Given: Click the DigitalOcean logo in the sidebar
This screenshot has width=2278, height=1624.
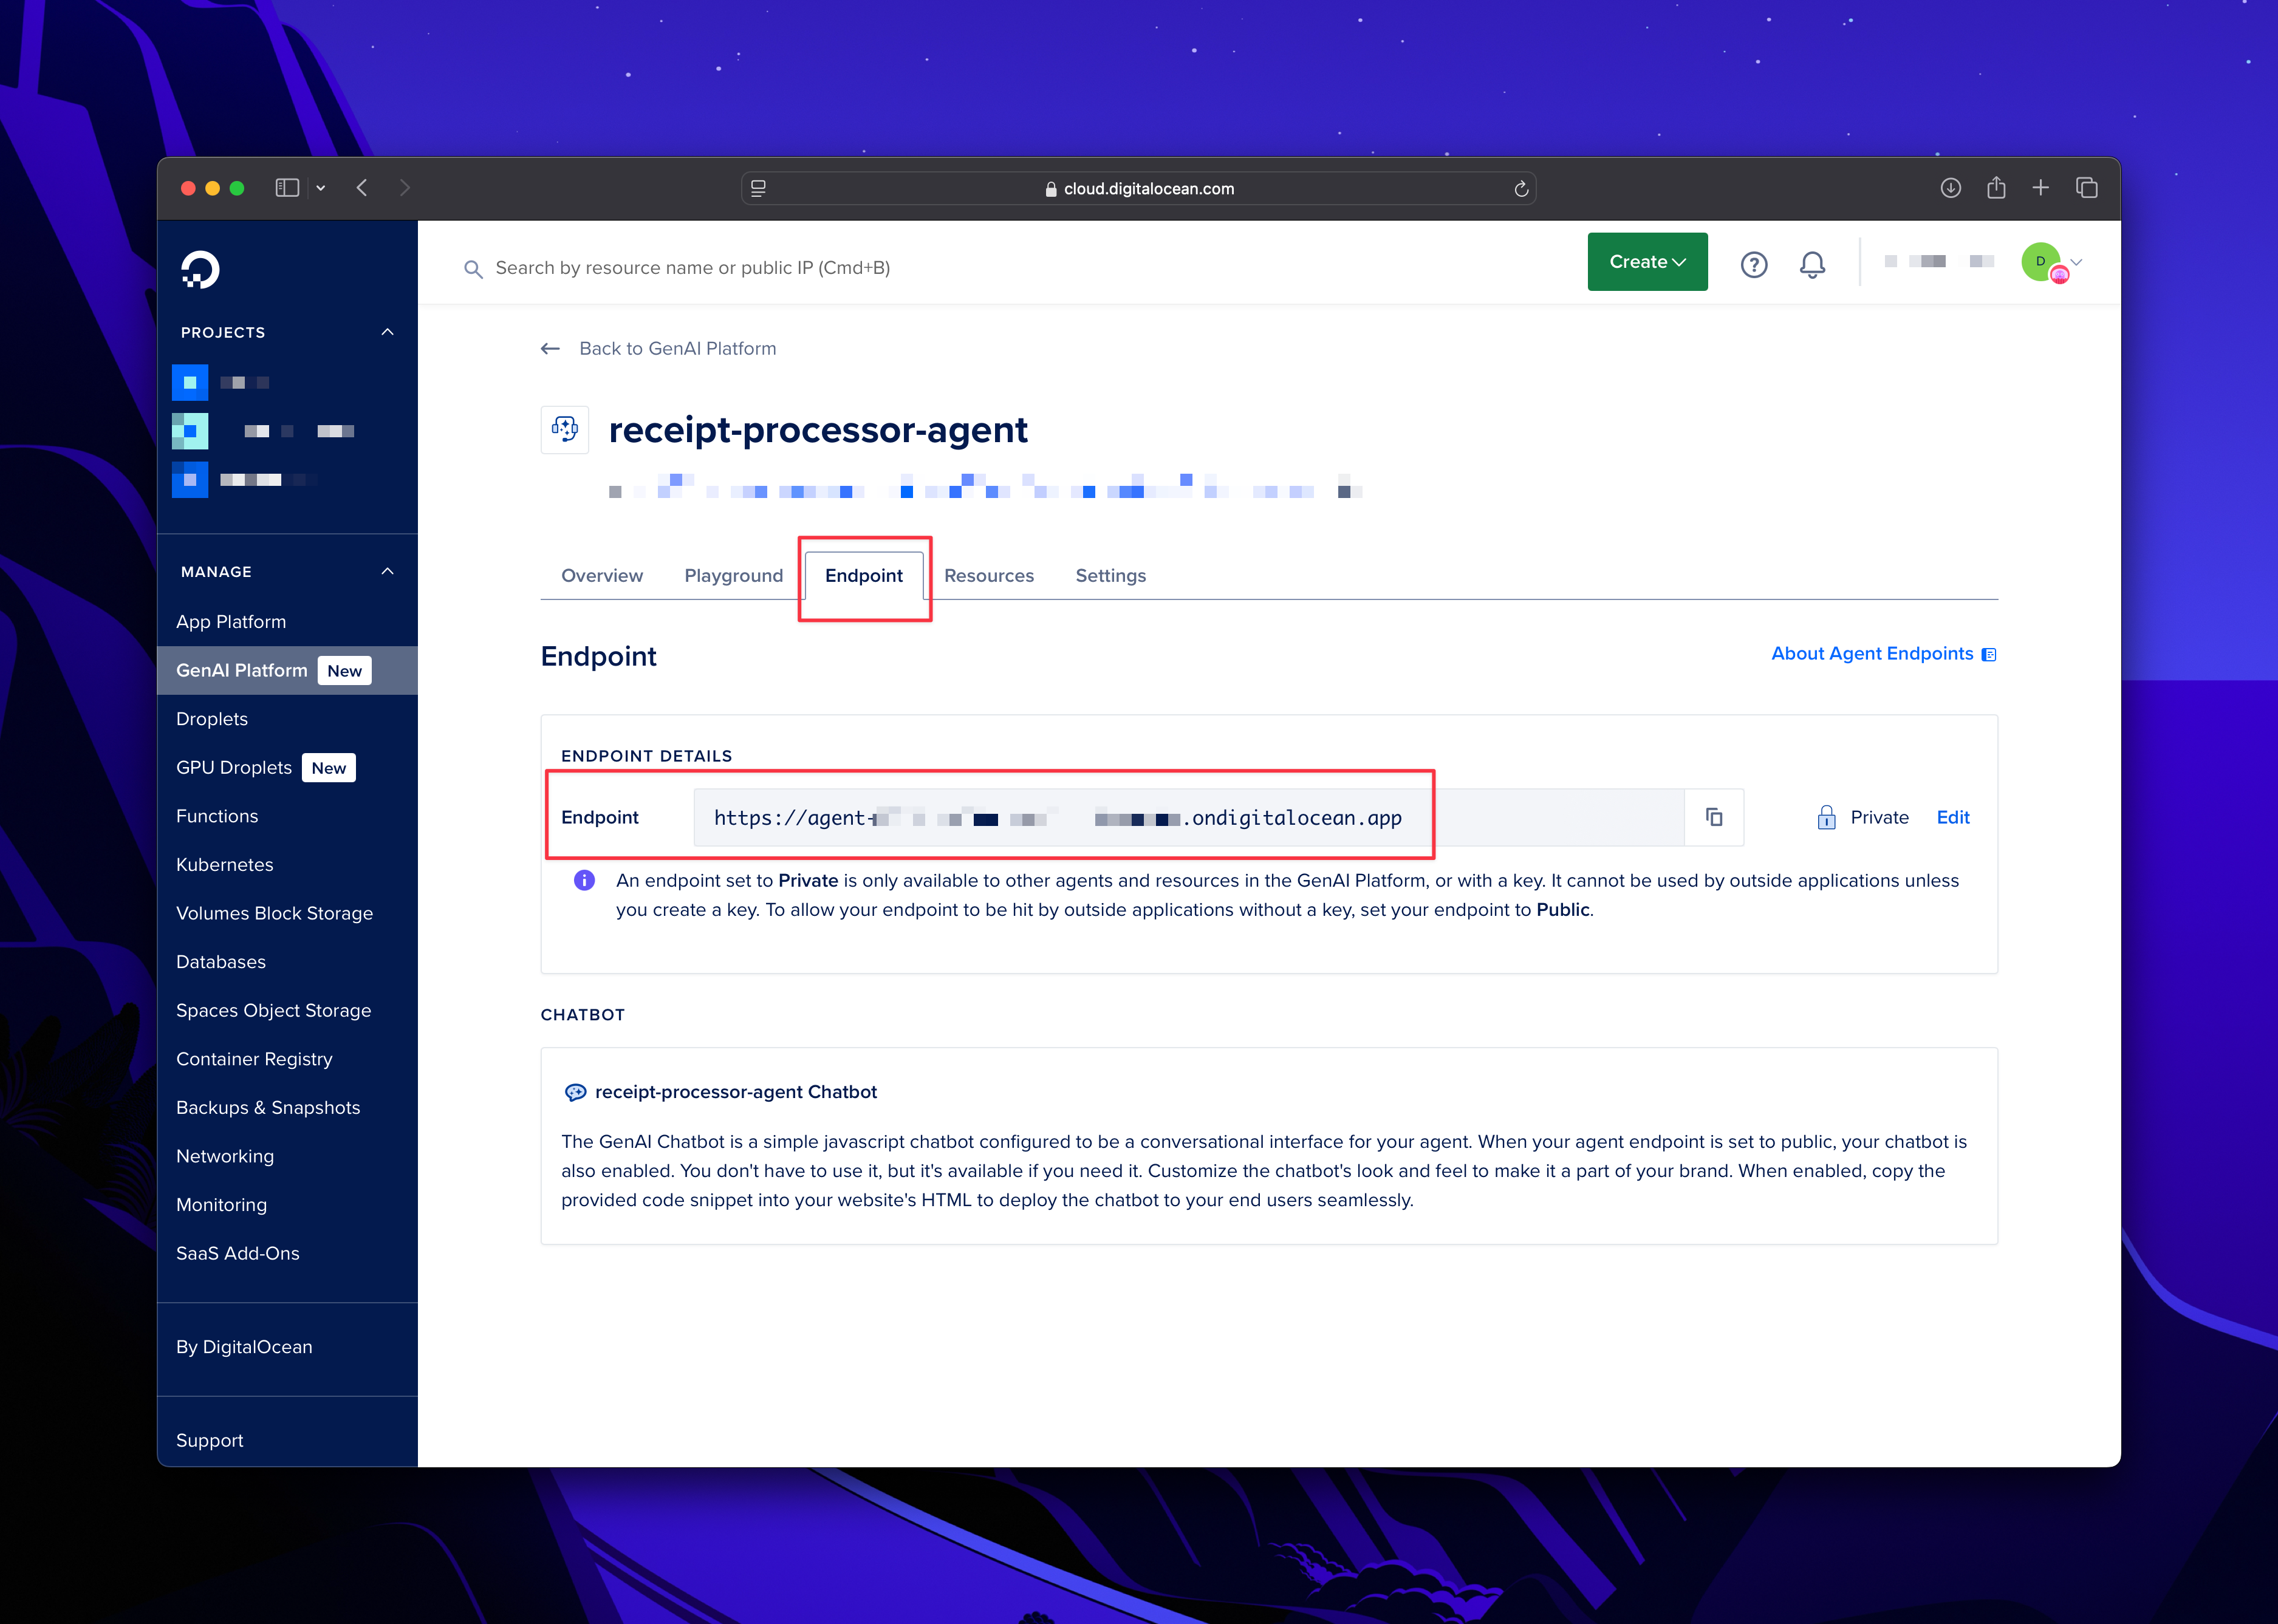Looking at the screenshot, I should click(x=200, y=269).
